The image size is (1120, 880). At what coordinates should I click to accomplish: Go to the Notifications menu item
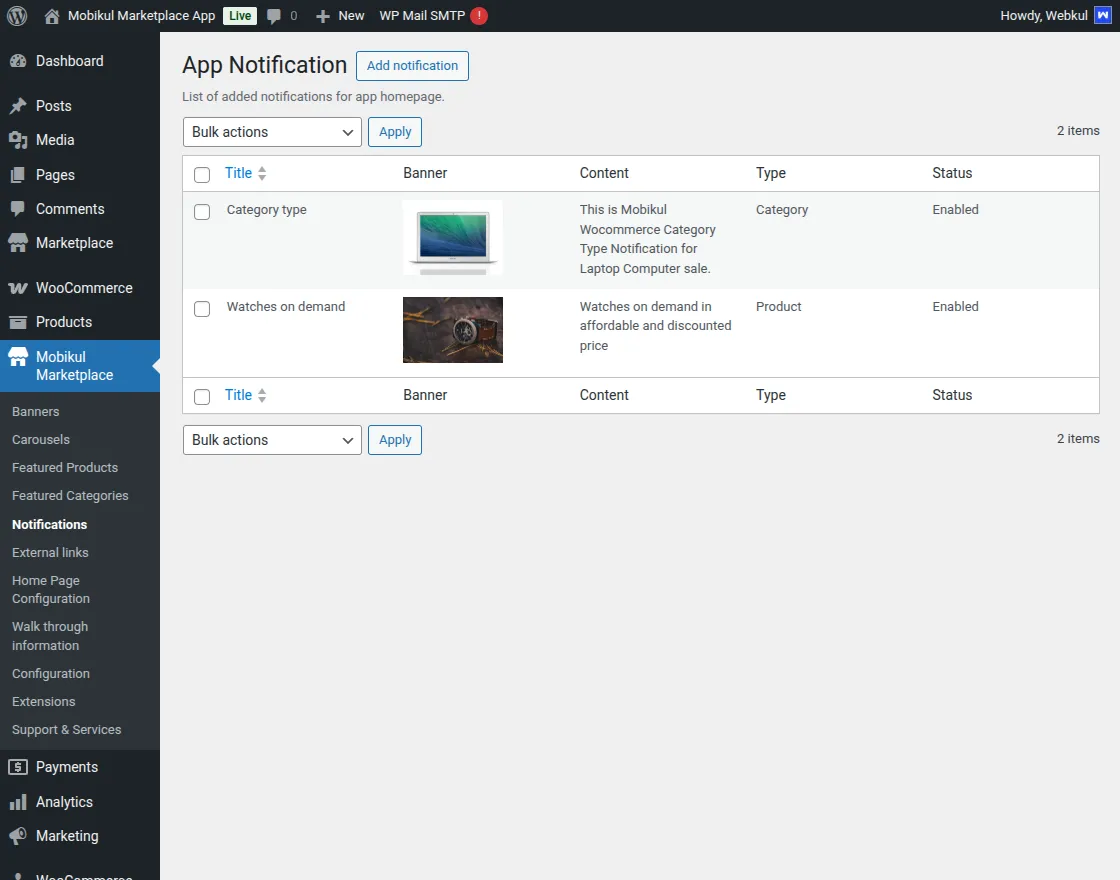coord(49,524)
